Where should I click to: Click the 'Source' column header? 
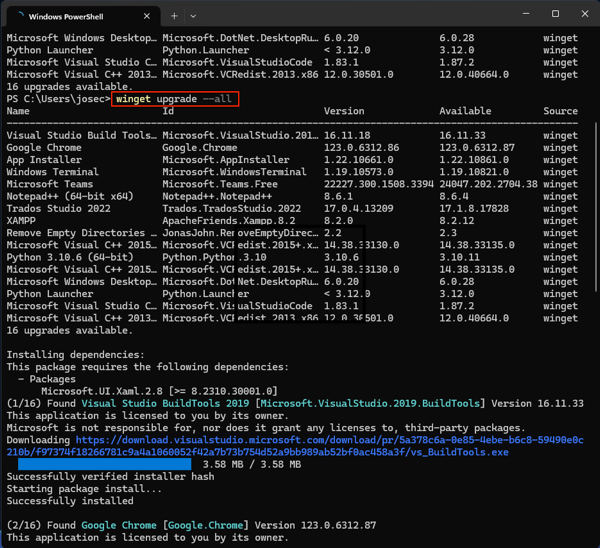coord(561,111)
